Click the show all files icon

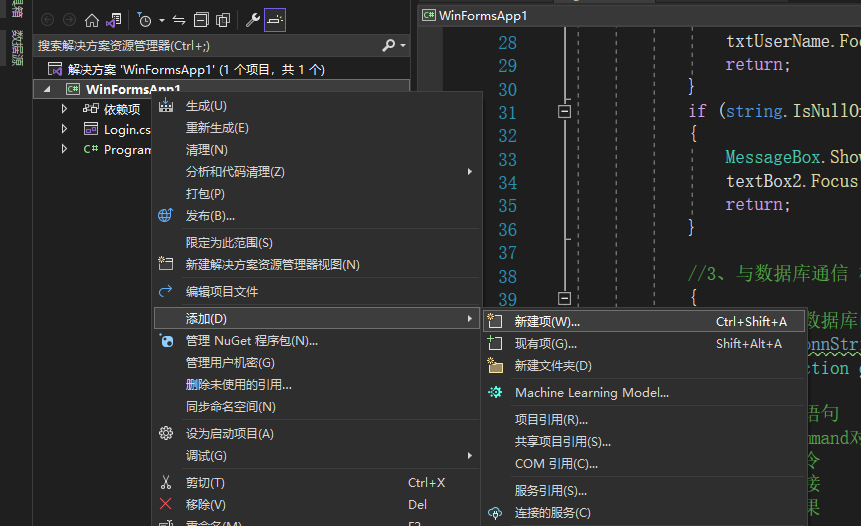[223, 20]
